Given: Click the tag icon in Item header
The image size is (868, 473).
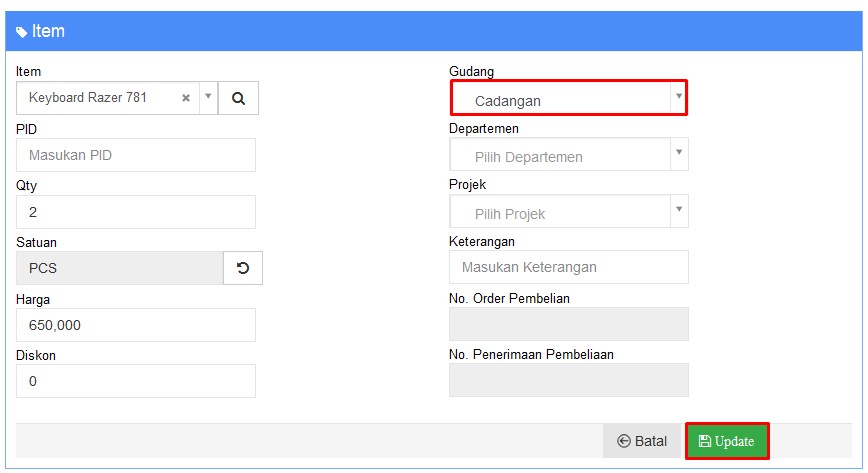Looking at the screenshot, I should [x=22, y=32].
